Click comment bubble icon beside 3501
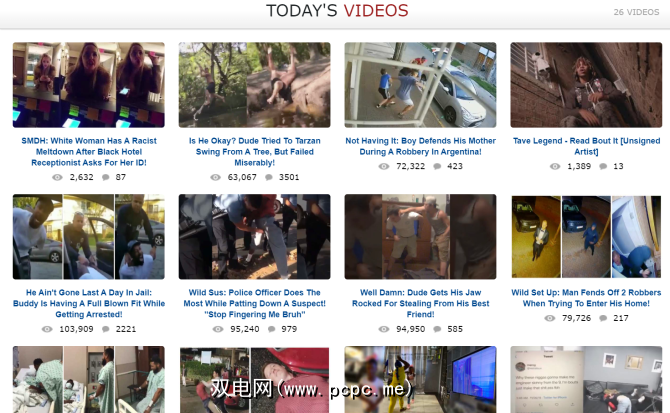 click(269, 177)
